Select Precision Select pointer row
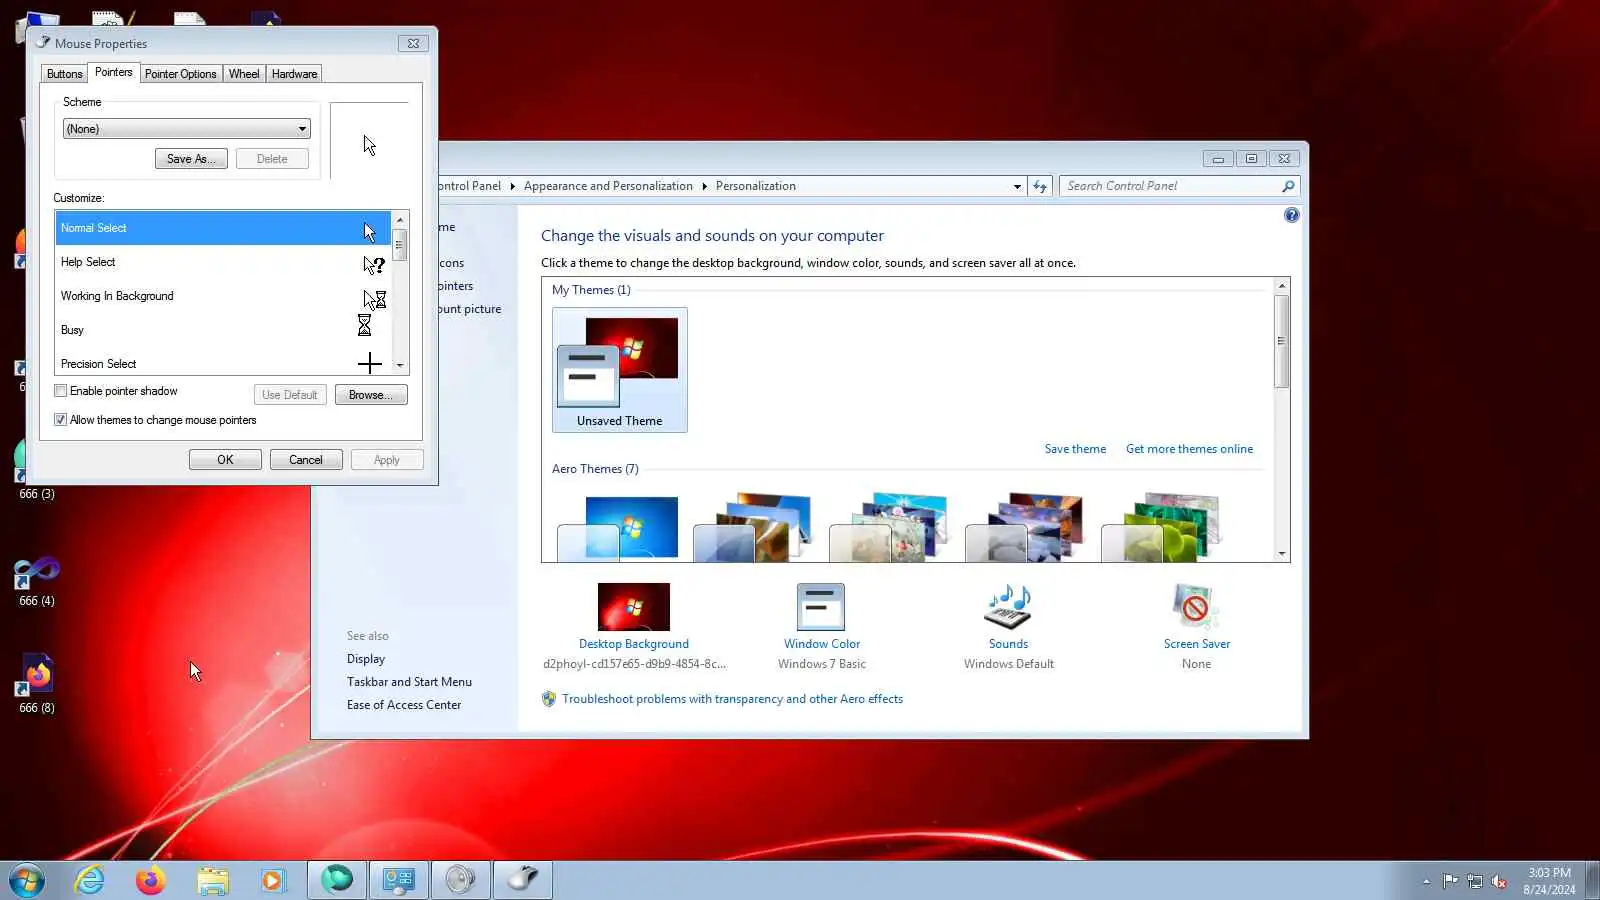This screenshot has height=900, width=1600. (x=223, y=362)
